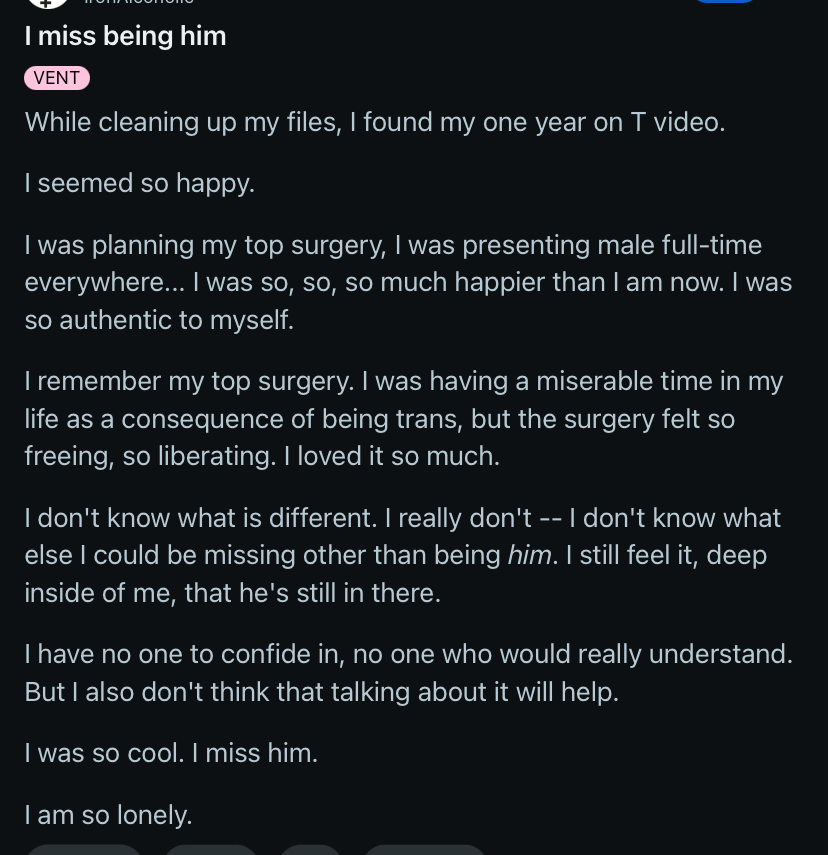828x855 pixels.
Task: Open the post title "I miss being him"
Action: [x=125, y=36]
